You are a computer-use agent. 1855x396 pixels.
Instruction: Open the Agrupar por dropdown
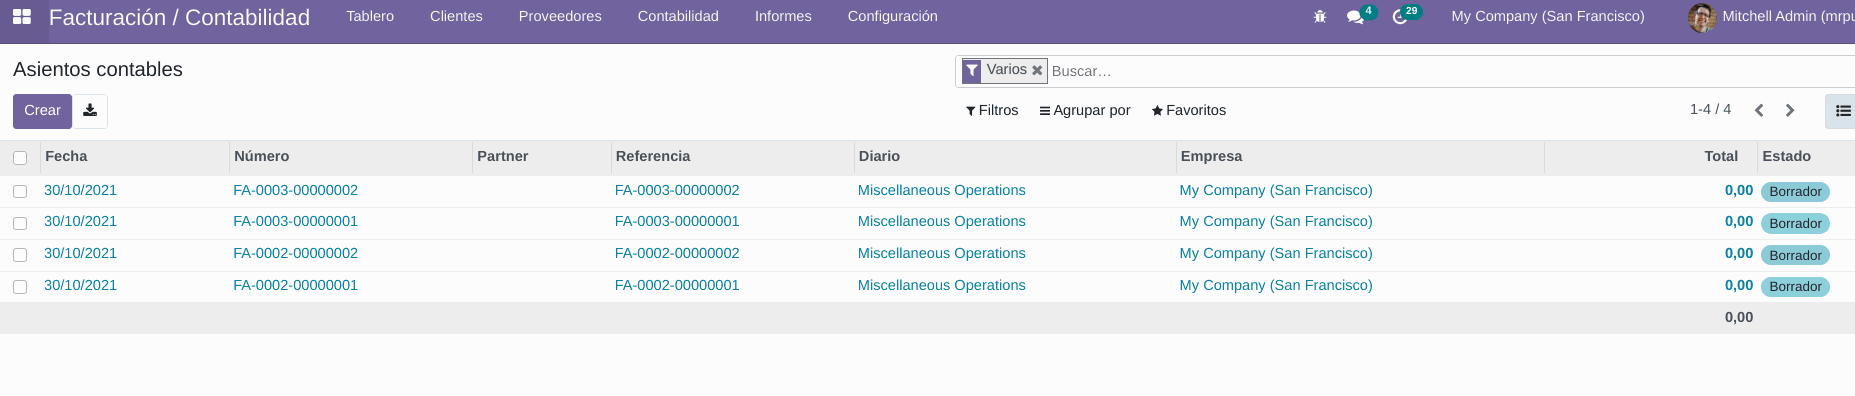[1085, 110]
